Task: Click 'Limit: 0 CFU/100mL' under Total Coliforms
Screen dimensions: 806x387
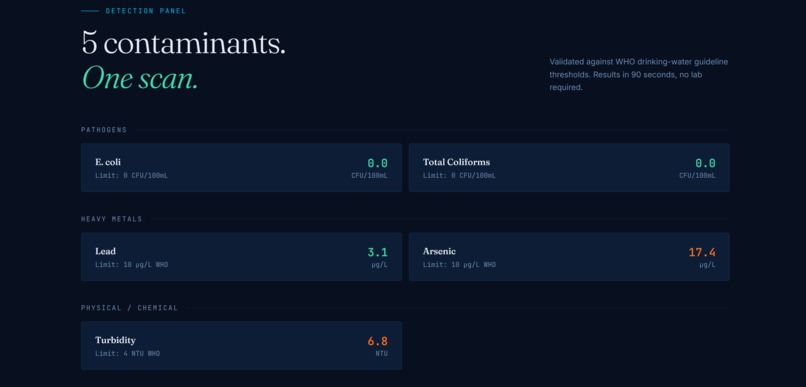Action: point(459,176)
